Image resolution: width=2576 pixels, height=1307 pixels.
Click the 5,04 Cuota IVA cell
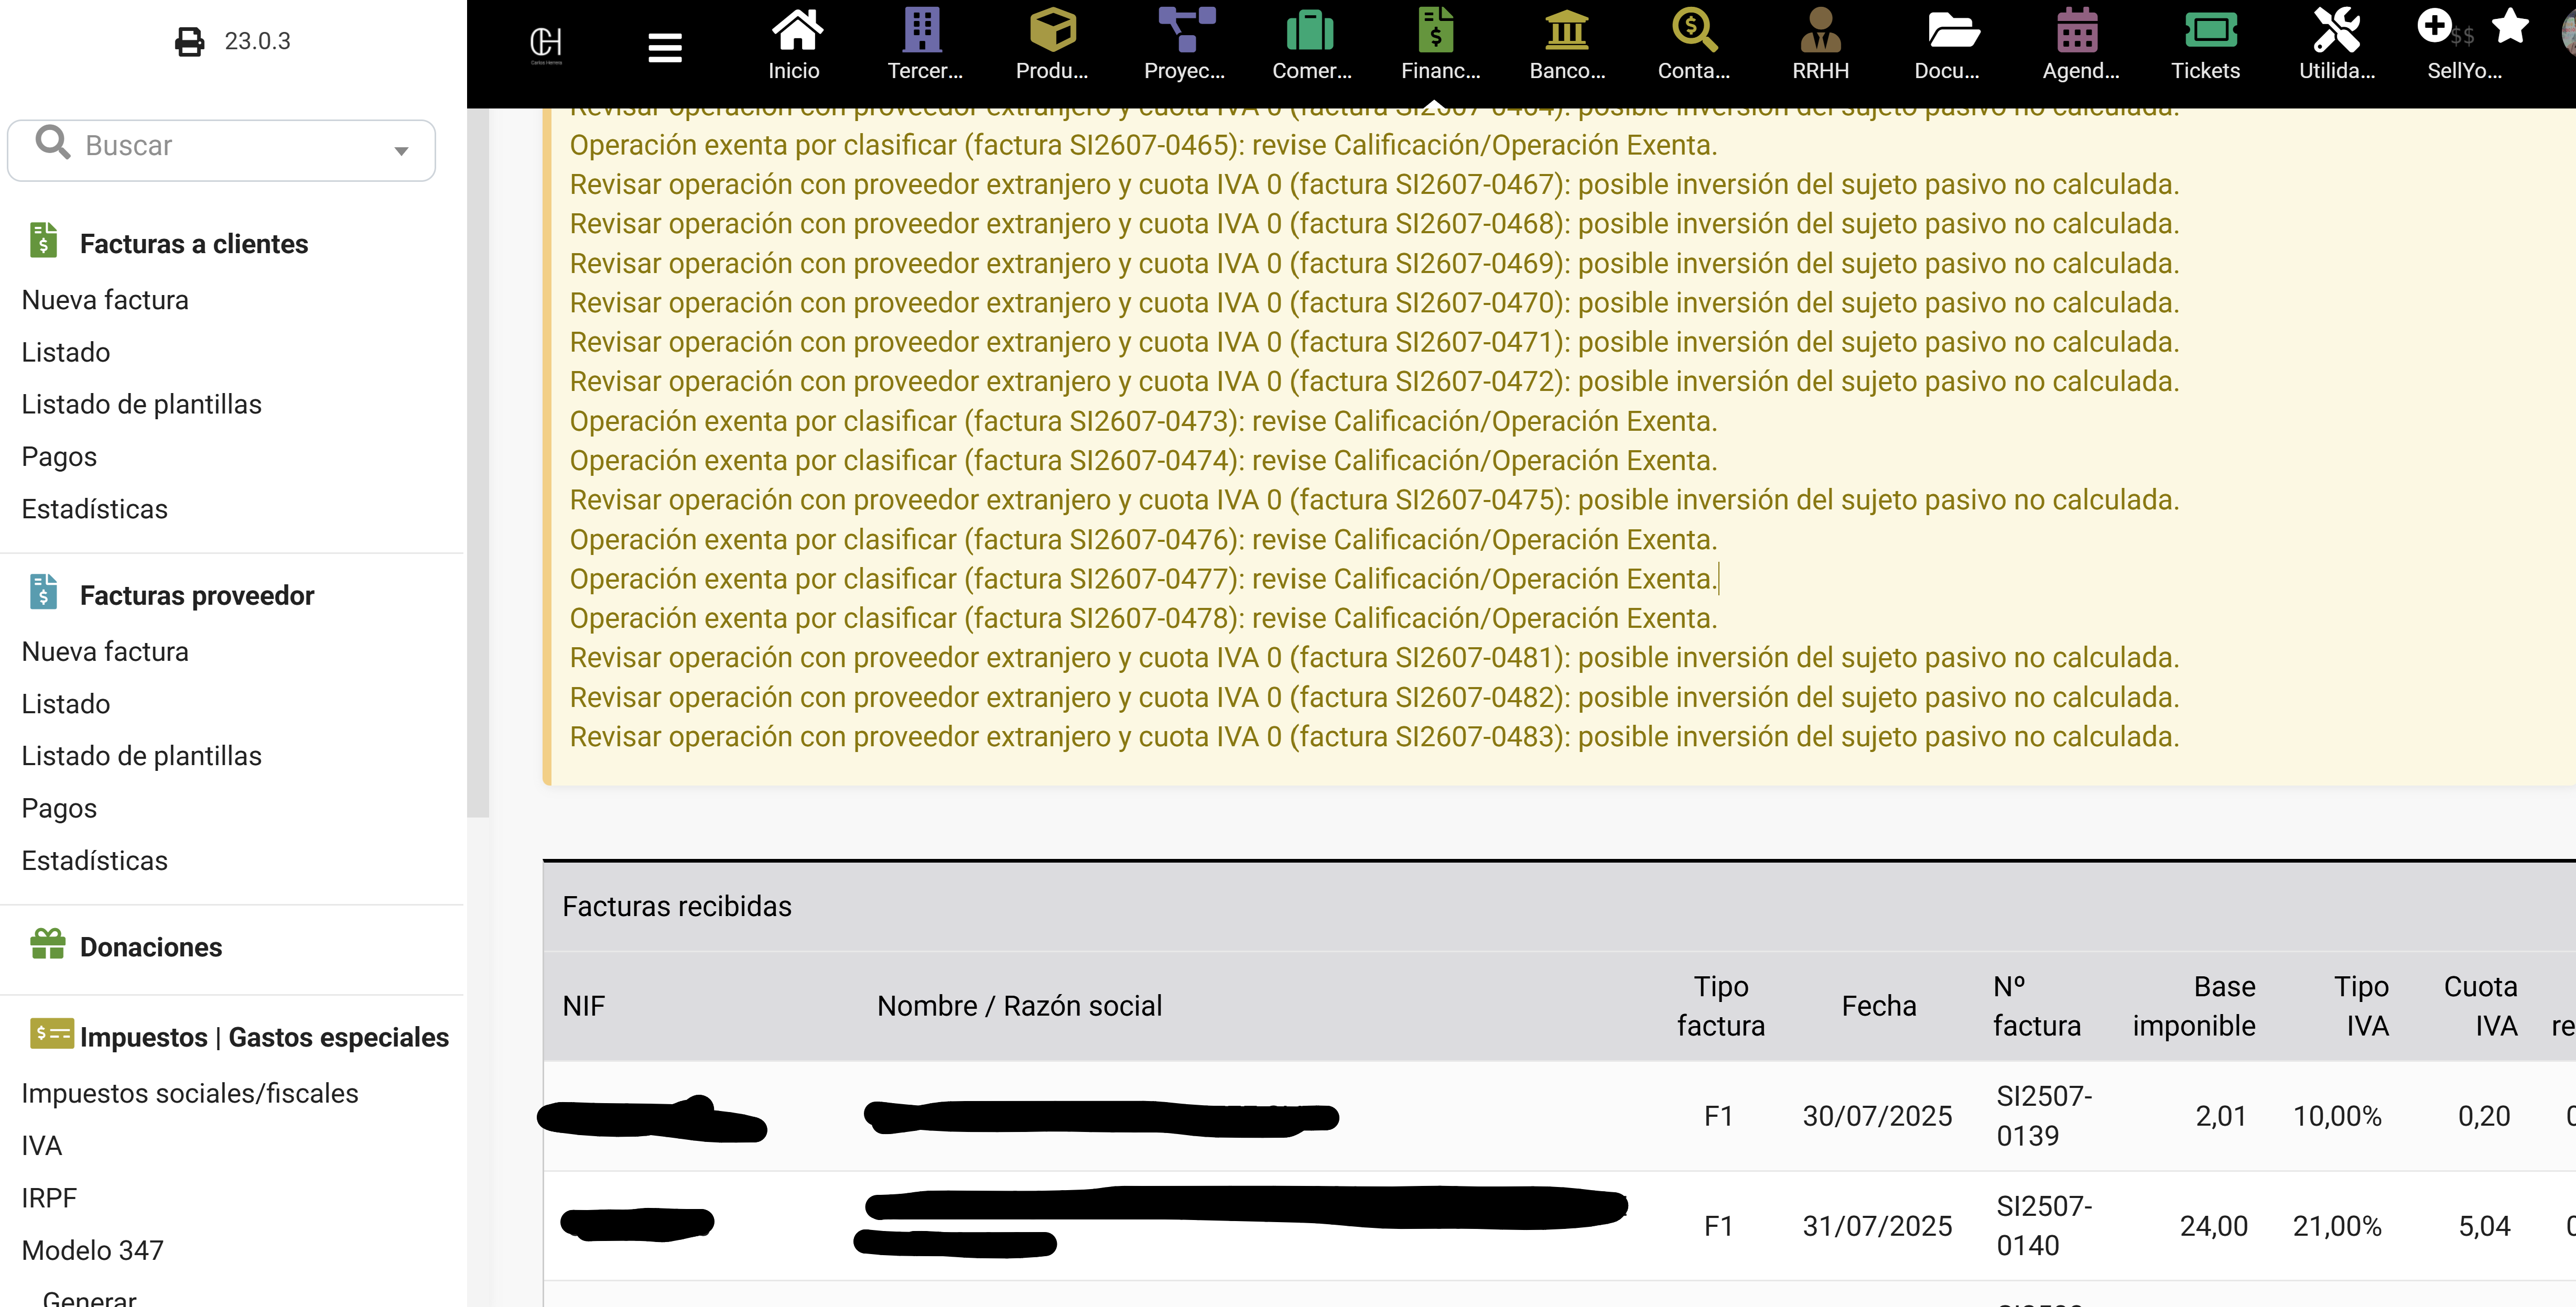pyautogui.click(x=2484, y=1226)
